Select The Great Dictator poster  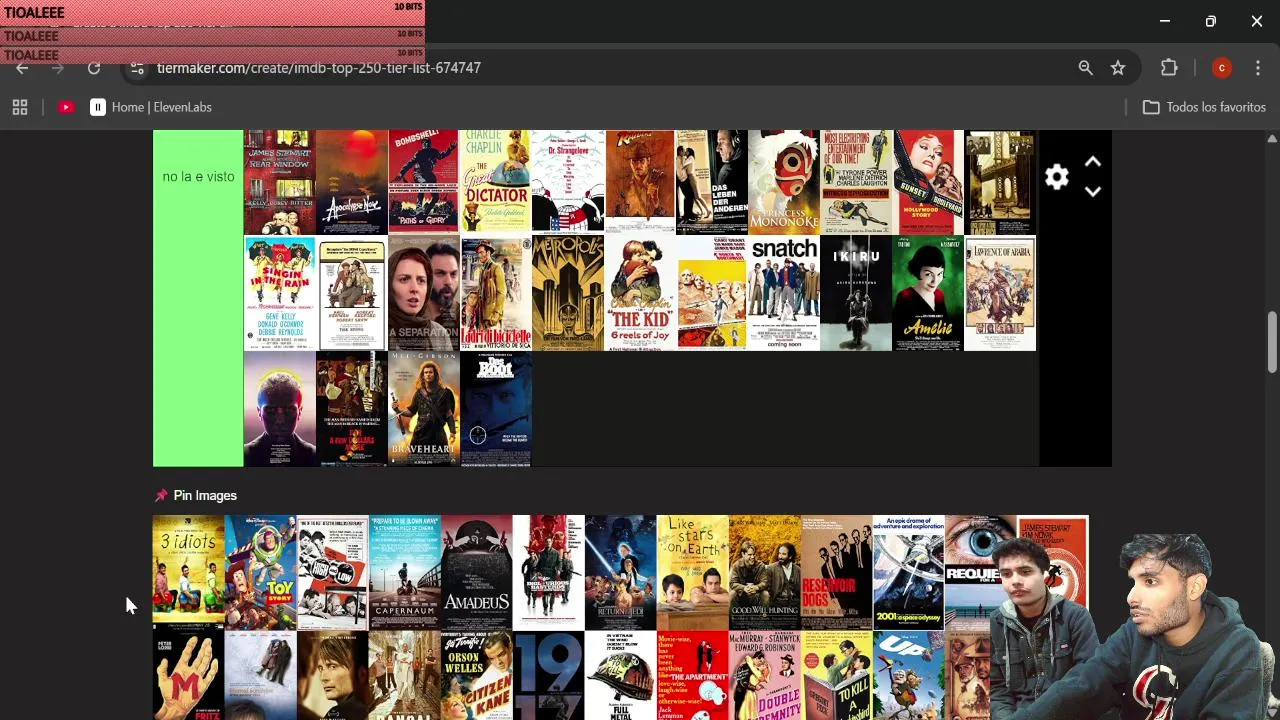click(x=496, y=182)
